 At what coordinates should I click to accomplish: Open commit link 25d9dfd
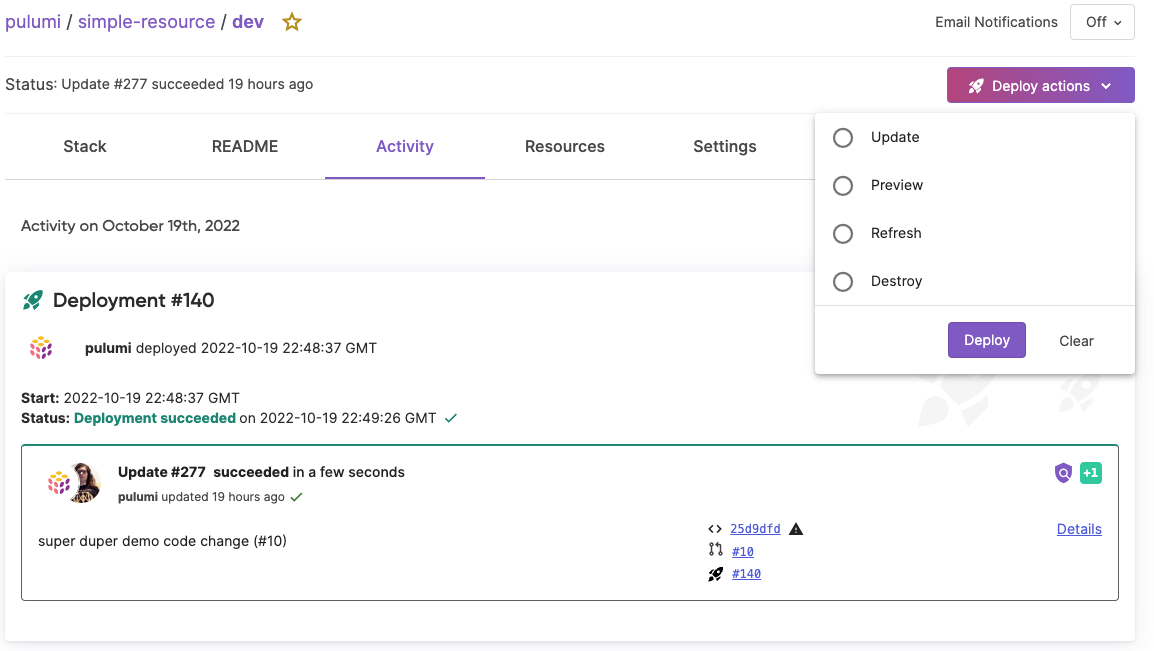(755, 529)
